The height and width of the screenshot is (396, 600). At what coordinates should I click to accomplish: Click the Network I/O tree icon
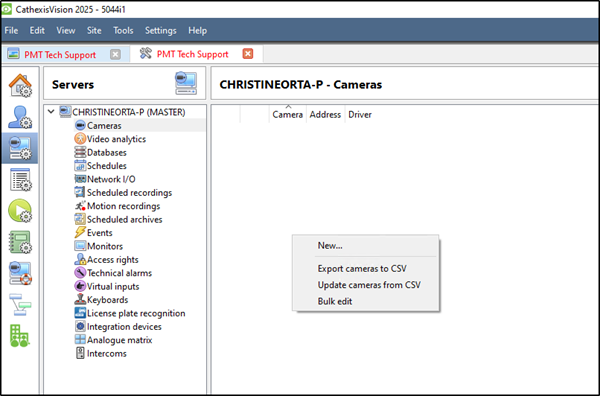point(80,179)
